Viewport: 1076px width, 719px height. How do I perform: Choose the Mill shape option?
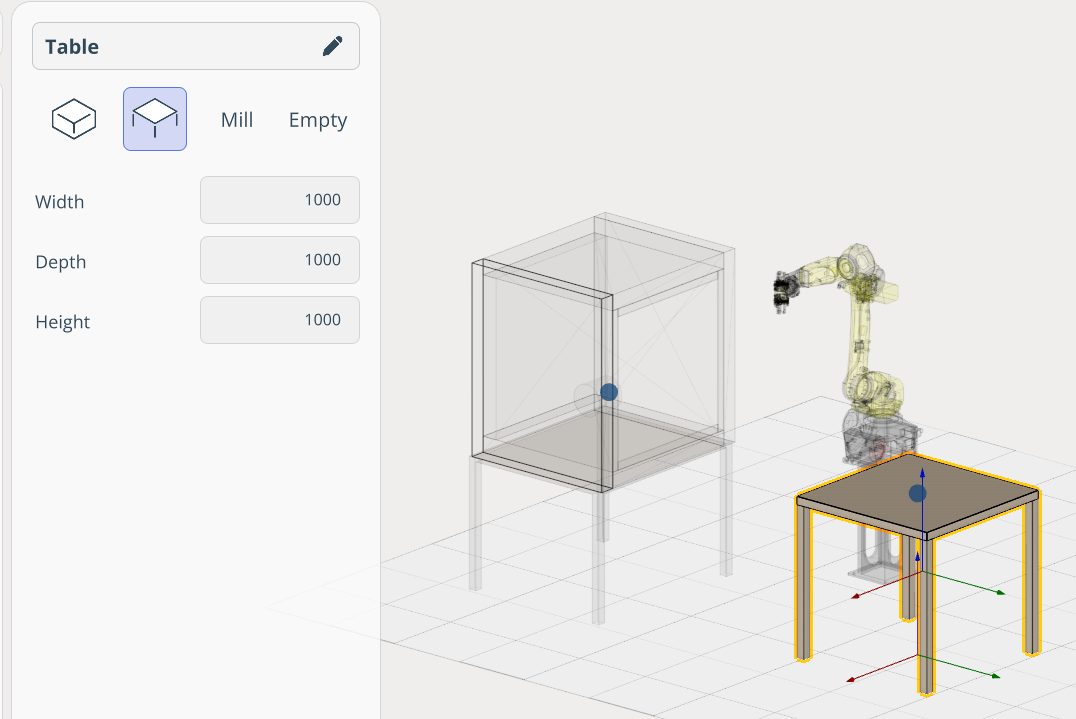237,120
